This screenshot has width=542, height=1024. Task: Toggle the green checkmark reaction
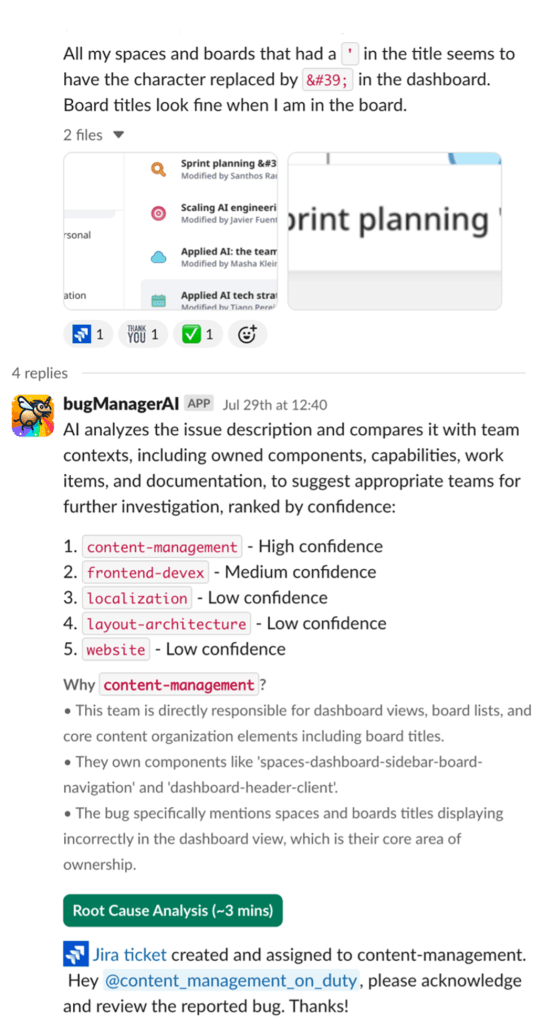pyautogui.click(x=197, y=335)
